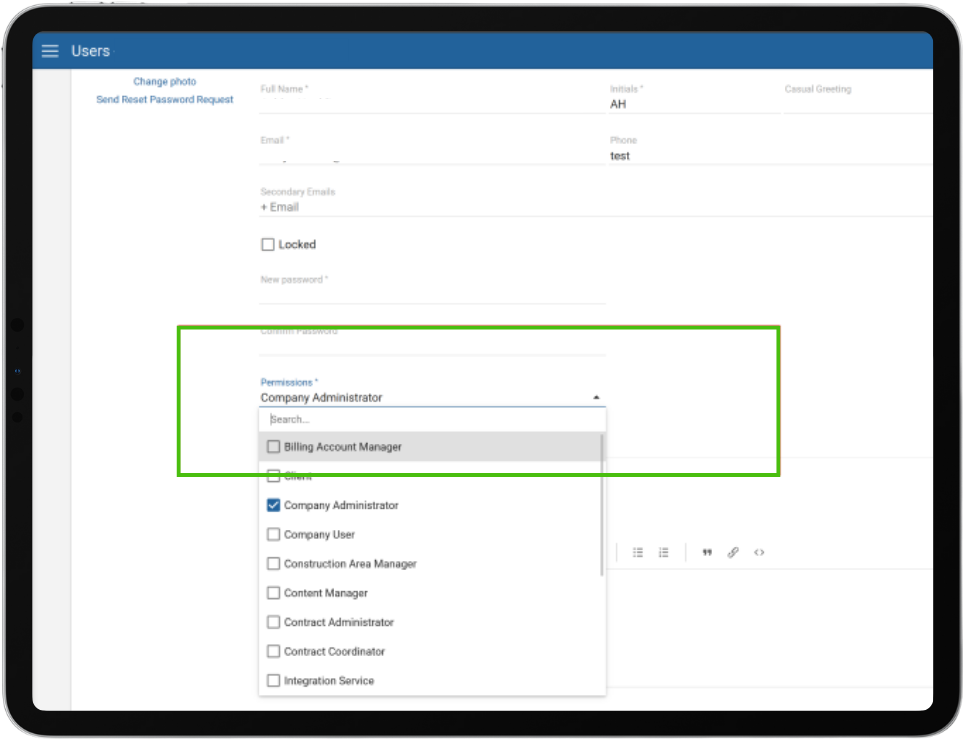Click the Change photo link
The image size is (966, 741).
[165, 82]
